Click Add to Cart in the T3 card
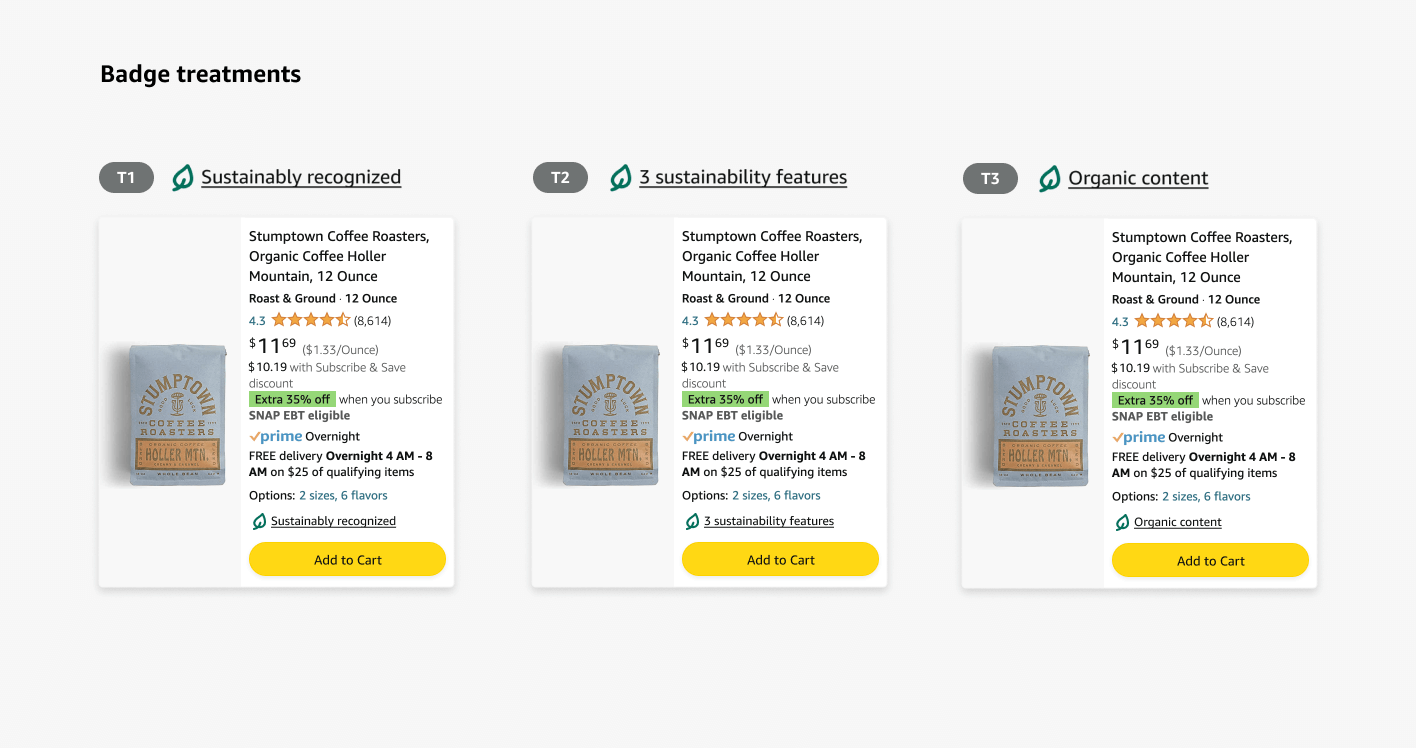The width and height of the screenshot is (1416, 748). 1210,561
